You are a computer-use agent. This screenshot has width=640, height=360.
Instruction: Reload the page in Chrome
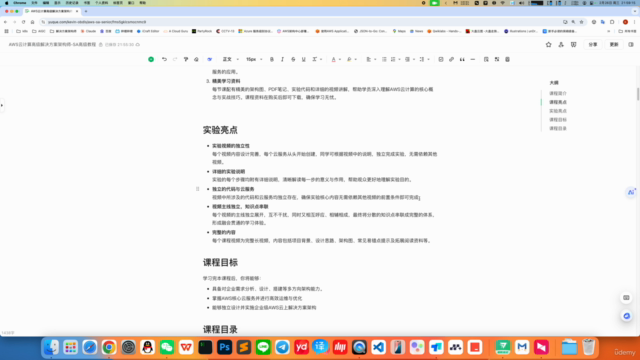coord(23,22)
